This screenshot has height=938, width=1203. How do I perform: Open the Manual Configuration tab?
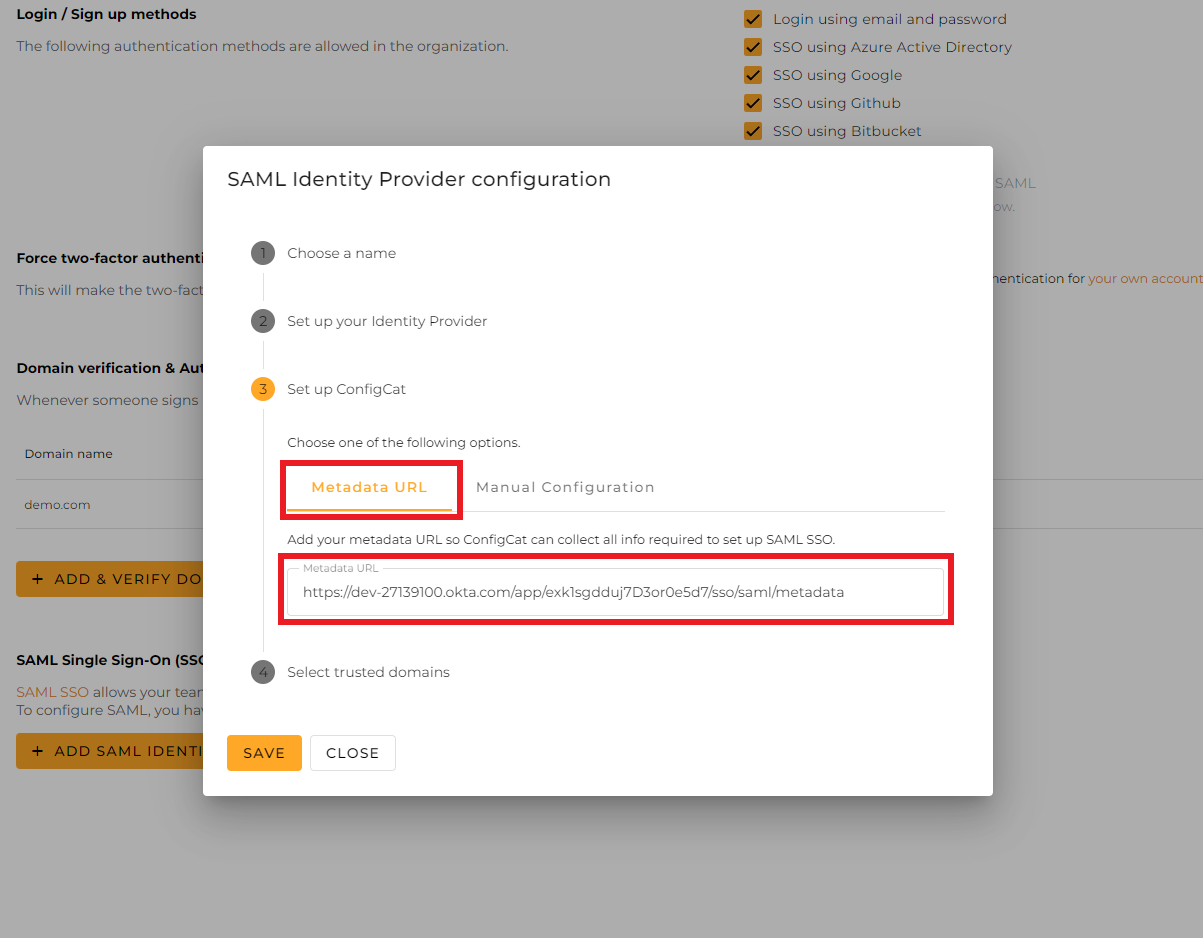(565, 488)
